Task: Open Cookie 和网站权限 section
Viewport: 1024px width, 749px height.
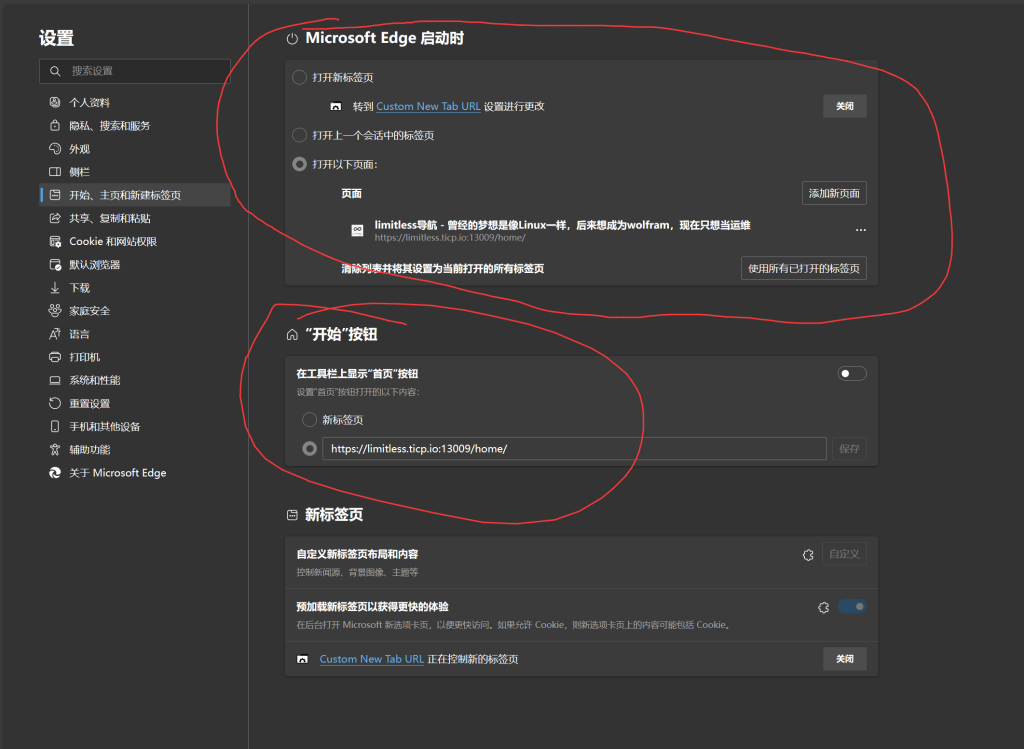Action: pos(135,242)
